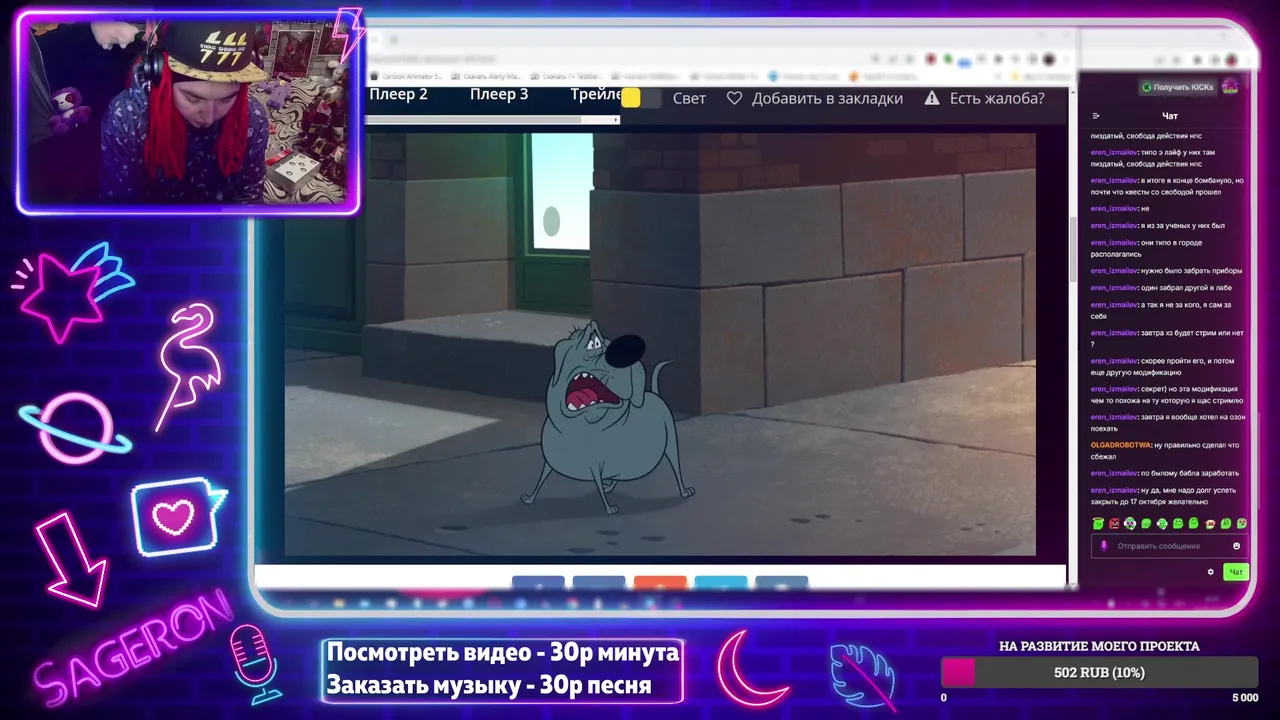The image size is (1280, 720).
Task: Select the last emote in the quick emote row
Action: click(x=1242, y=523)
